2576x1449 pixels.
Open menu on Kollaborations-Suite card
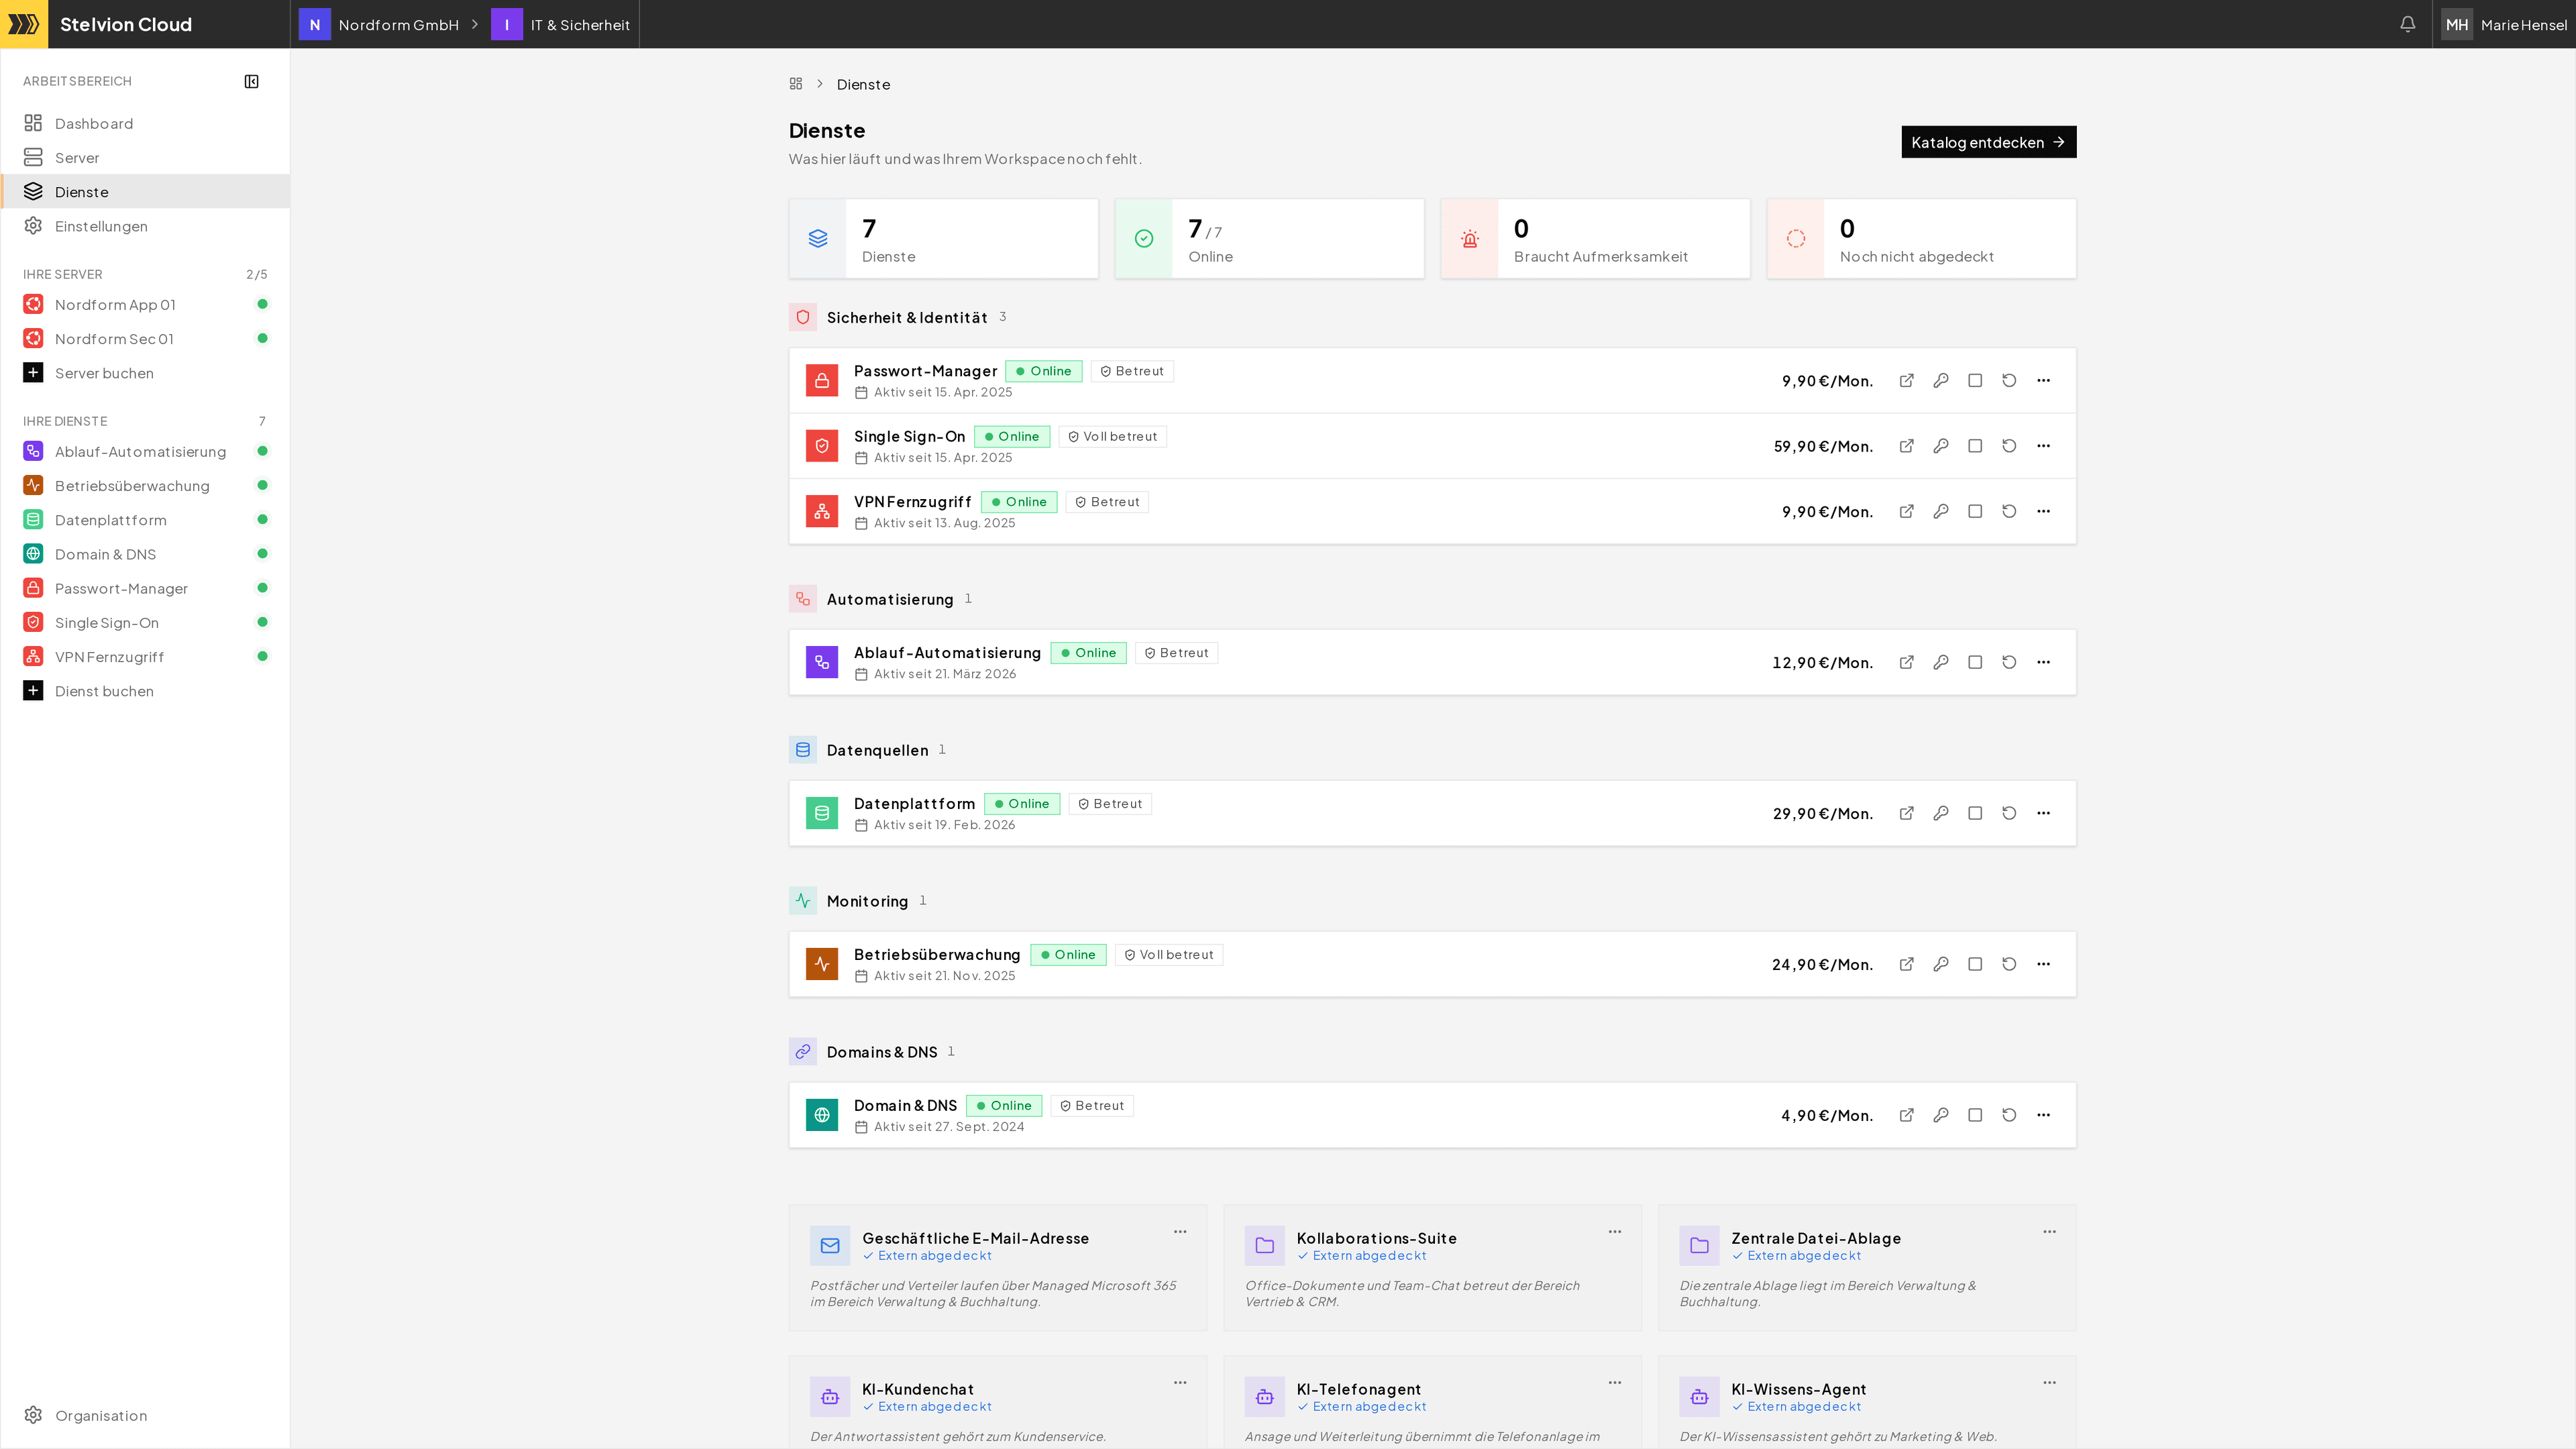click(x=1614, y=1232)
